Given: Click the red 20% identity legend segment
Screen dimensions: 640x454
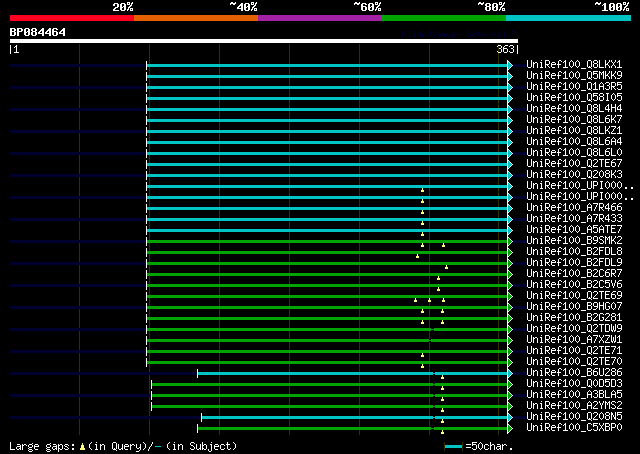Looking at the screenshot, I should coord(72,18).
